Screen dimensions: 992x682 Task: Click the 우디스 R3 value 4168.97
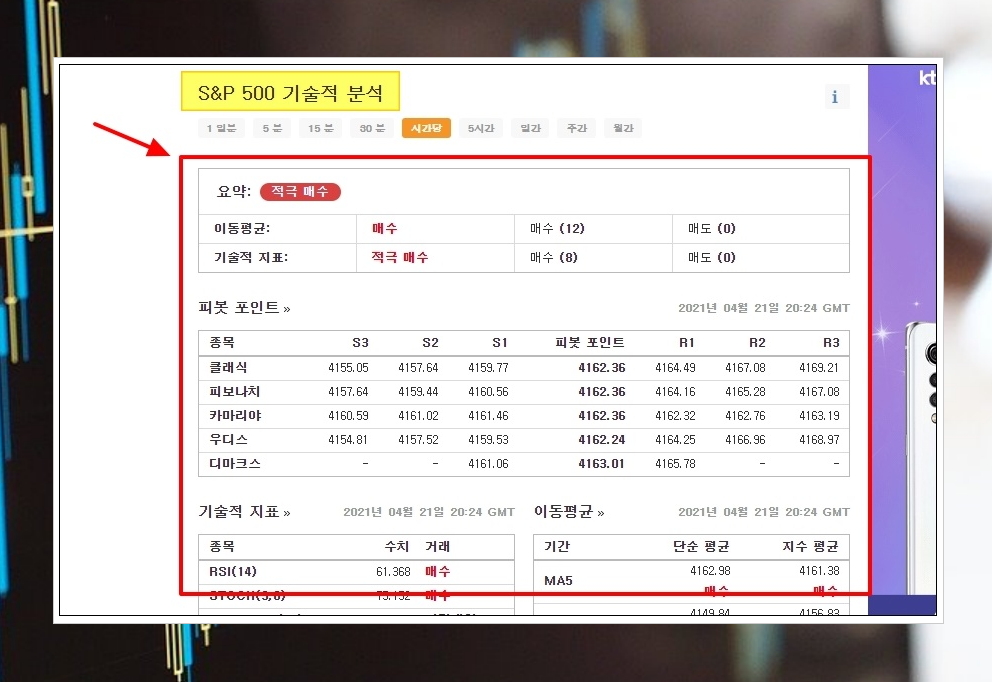819,440
